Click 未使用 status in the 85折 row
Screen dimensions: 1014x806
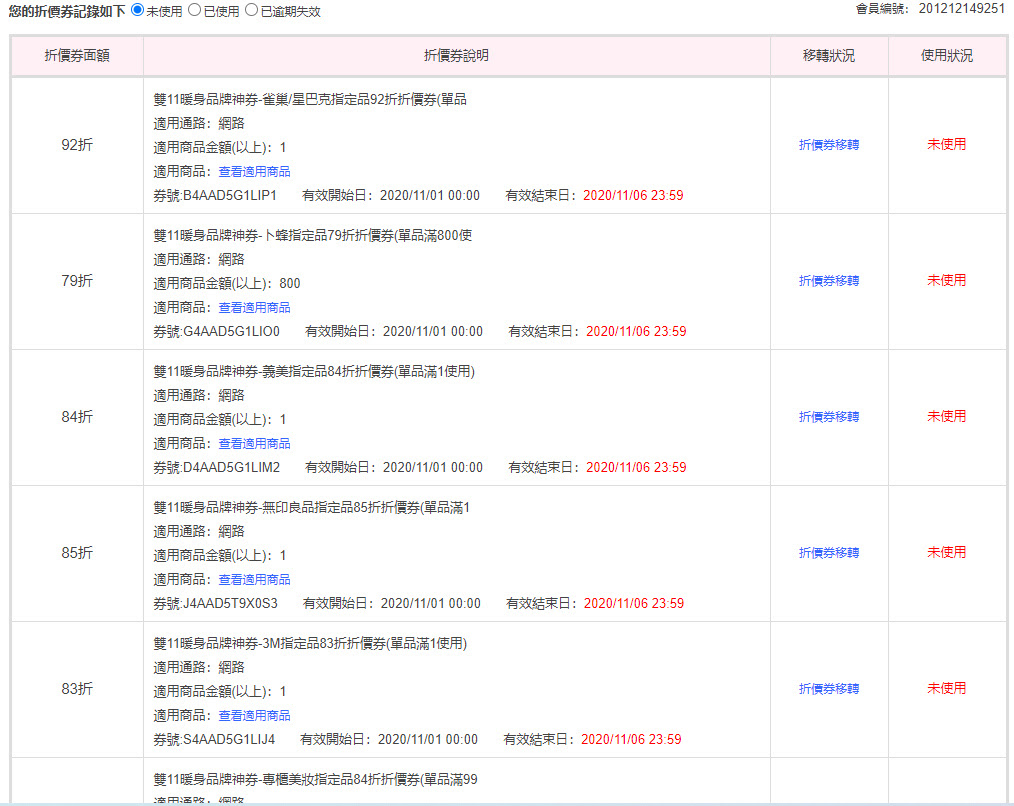[x=947, y=552]
